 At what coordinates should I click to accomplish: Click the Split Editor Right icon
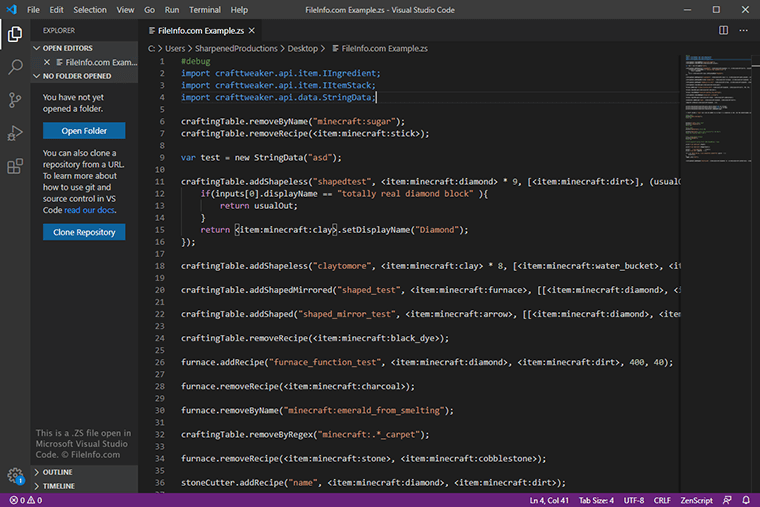pyautogui.click(x=722, y=31)
